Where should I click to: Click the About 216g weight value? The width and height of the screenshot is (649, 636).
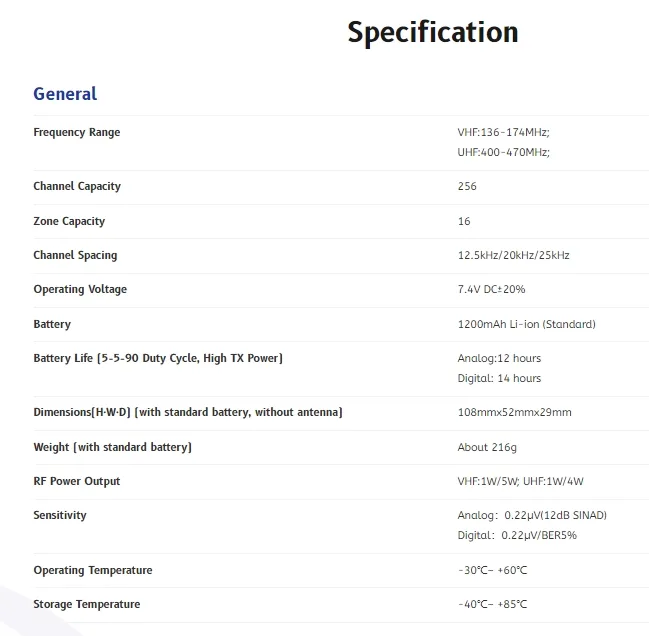tap(487, 447)
